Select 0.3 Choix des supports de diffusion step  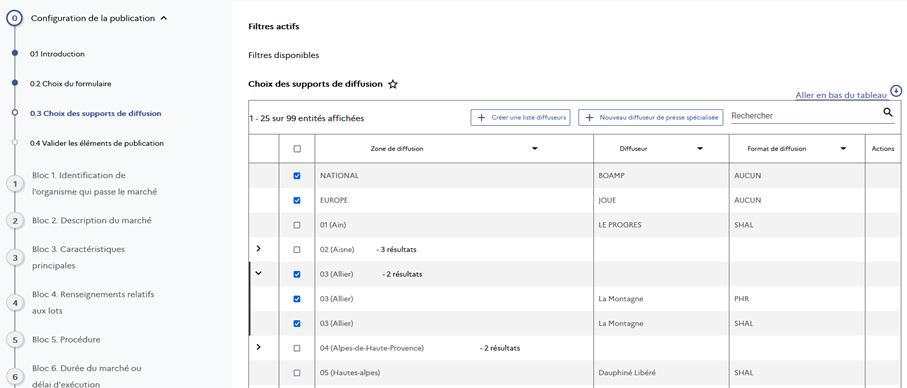coord(95,113)
